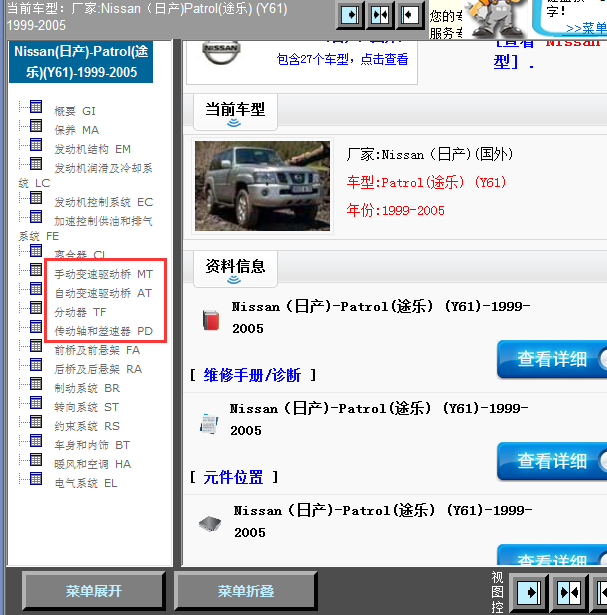Click the 菜单折叠 button
607x615 pixels.
246,591
